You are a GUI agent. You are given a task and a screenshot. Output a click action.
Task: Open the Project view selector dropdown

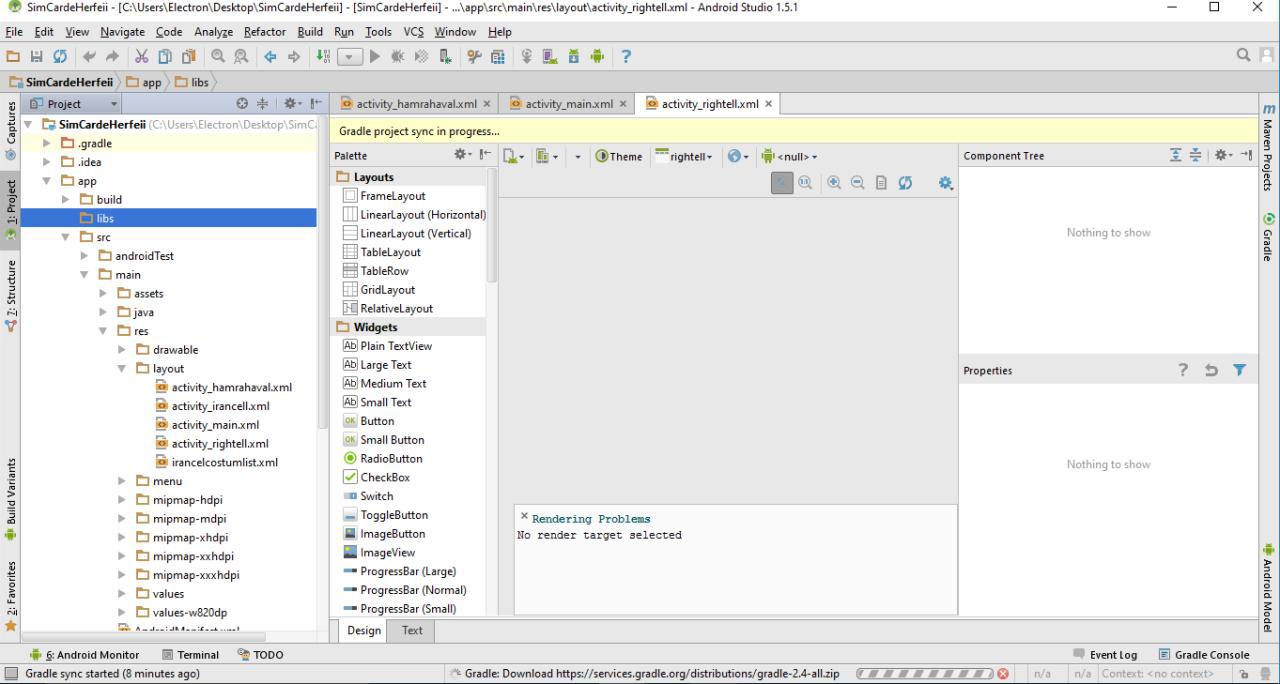[73, 104]
